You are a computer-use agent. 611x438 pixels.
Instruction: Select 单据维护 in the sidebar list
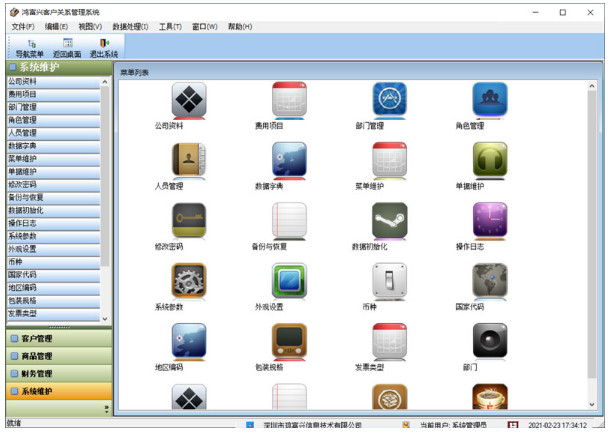pos(53,171)
